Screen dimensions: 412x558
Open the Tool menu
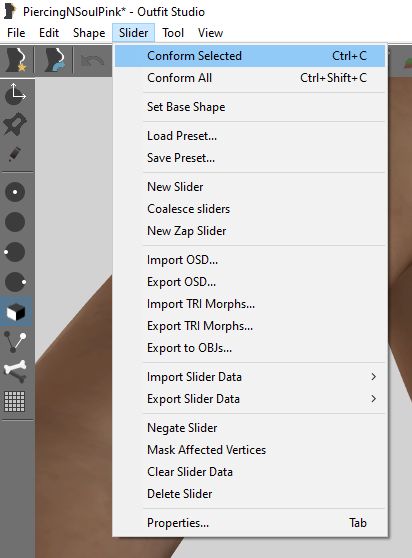(x=173, y=33)
